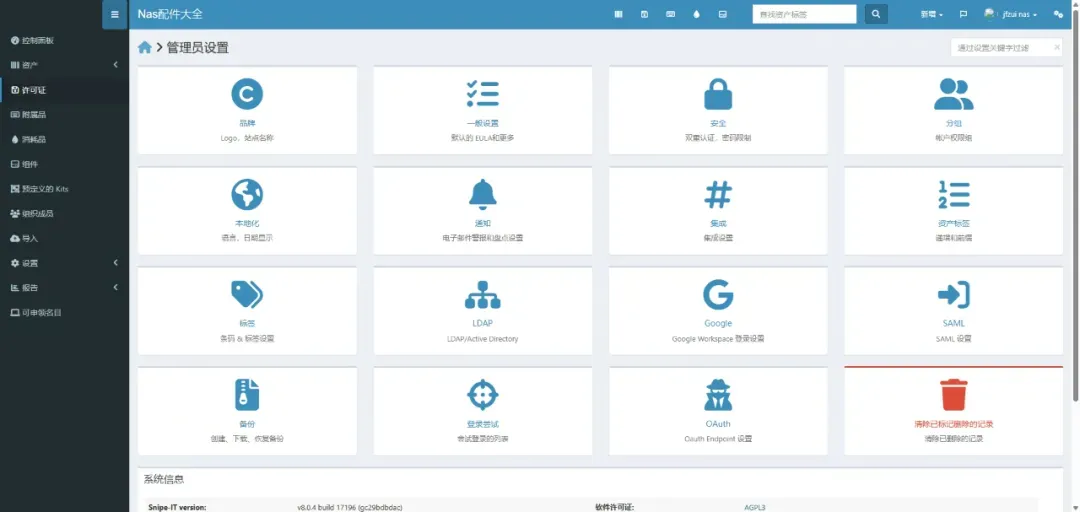Select 许可证 in the sidebar
Viewport: 1080px width, 512px height.
pos(33,90)
